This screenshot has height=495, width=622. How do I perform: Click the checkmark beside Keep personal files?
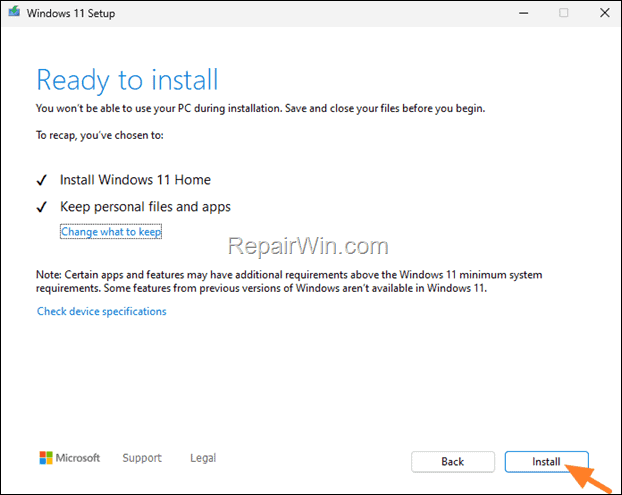pyautogui.click(x=42, y=207)
